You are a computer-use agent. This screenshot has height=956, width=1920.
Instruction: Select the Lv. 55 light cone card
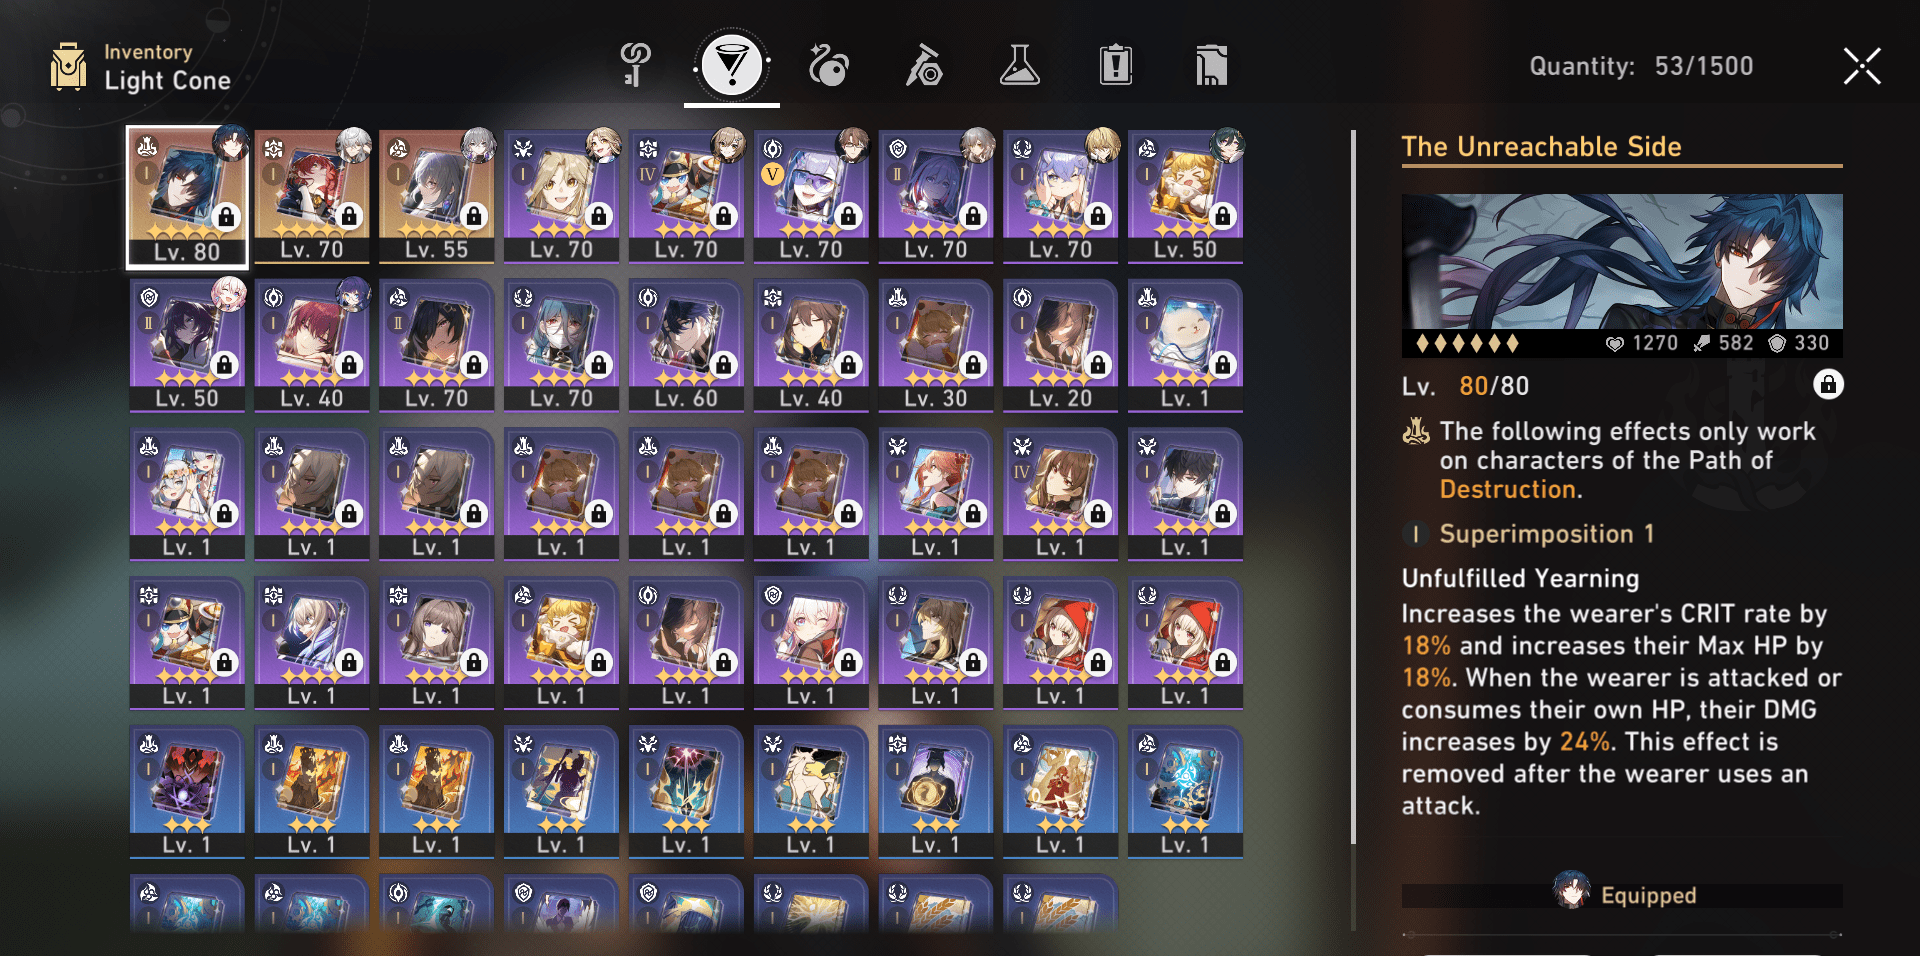pyautogui.click(x=436, y=197)
